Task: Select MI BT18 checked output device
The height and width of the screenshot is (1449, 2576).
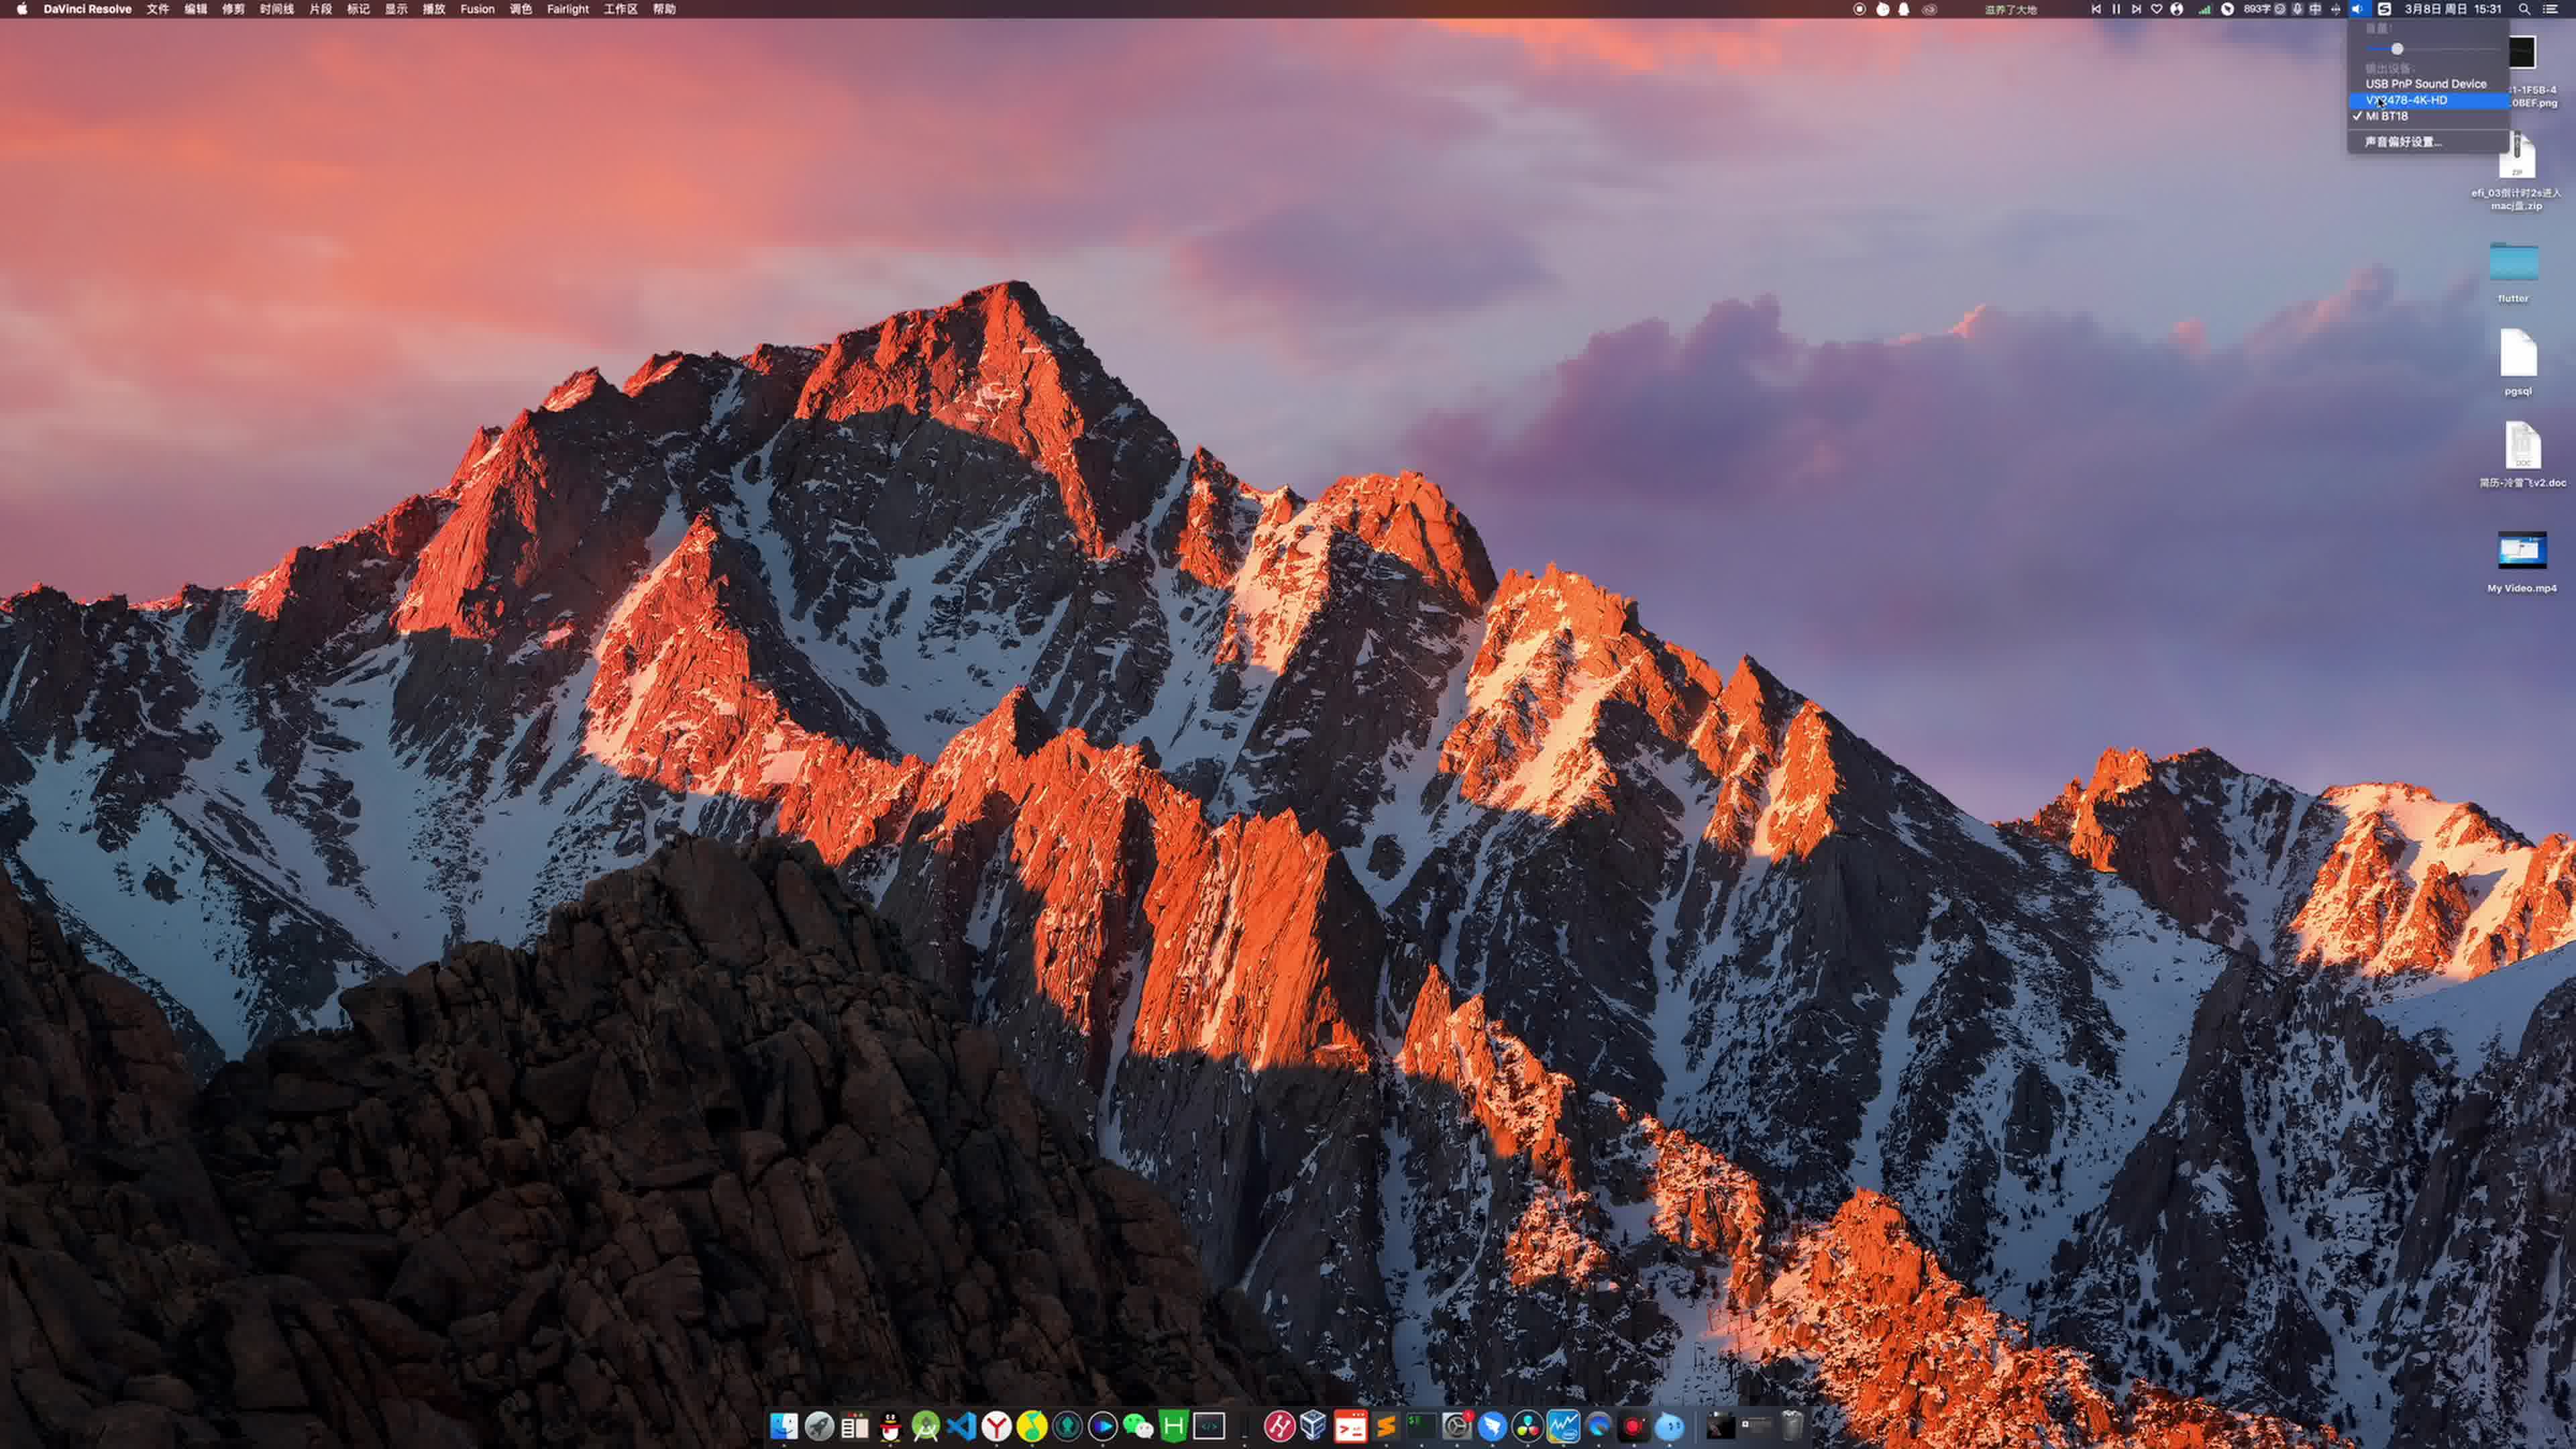Action: [x=2387, y=116]
